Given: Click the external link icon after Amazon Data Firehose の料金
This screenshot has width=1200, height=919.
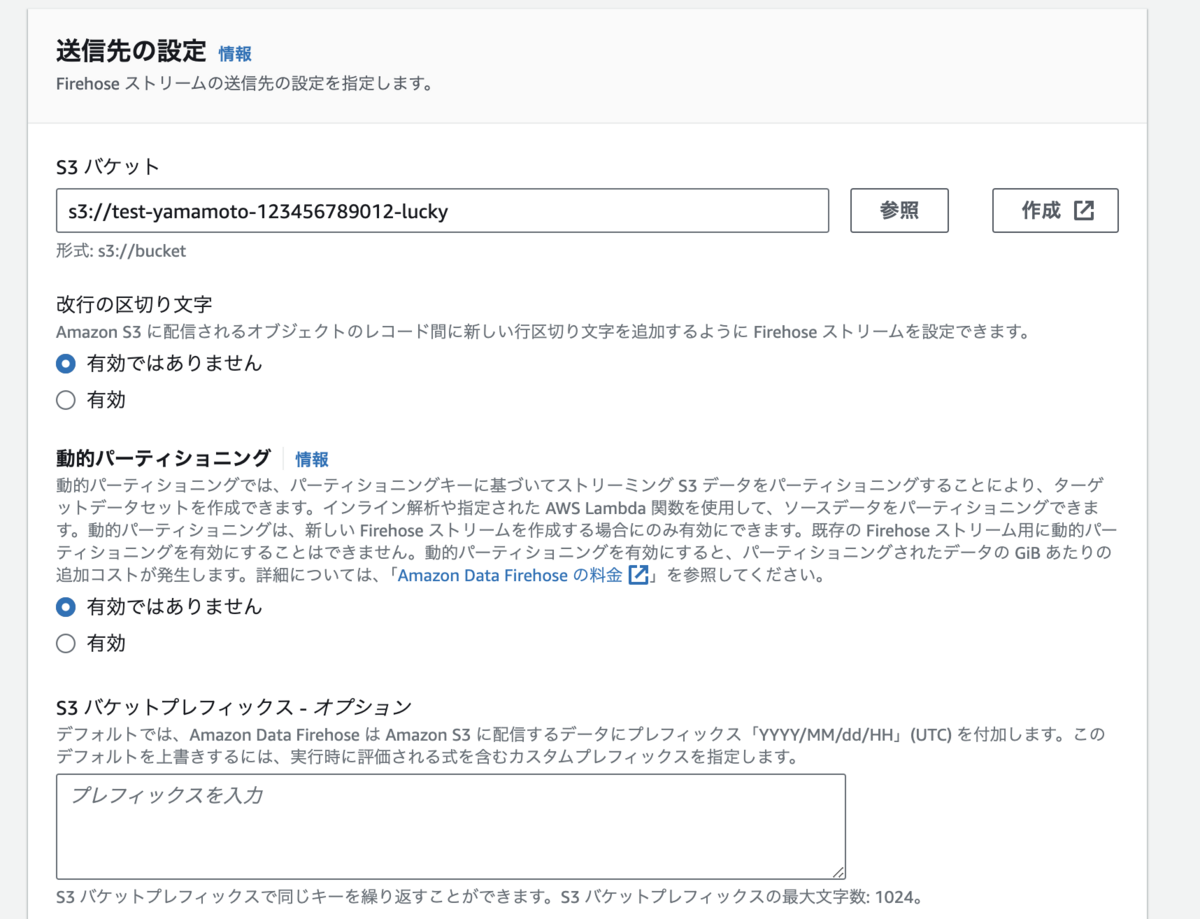Looking at the screenshot, I should pyautogui.click(x=639, y=575).
